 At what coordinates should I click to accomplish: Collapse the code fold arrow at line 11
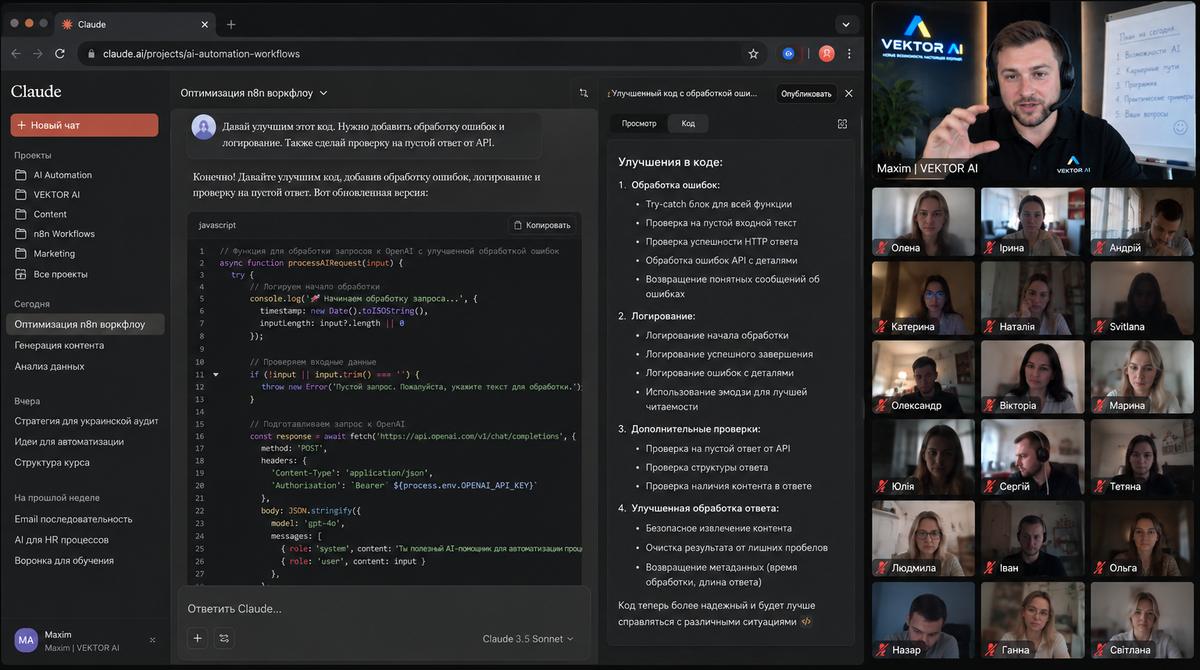pyautogui.click(x=216, y=374)
